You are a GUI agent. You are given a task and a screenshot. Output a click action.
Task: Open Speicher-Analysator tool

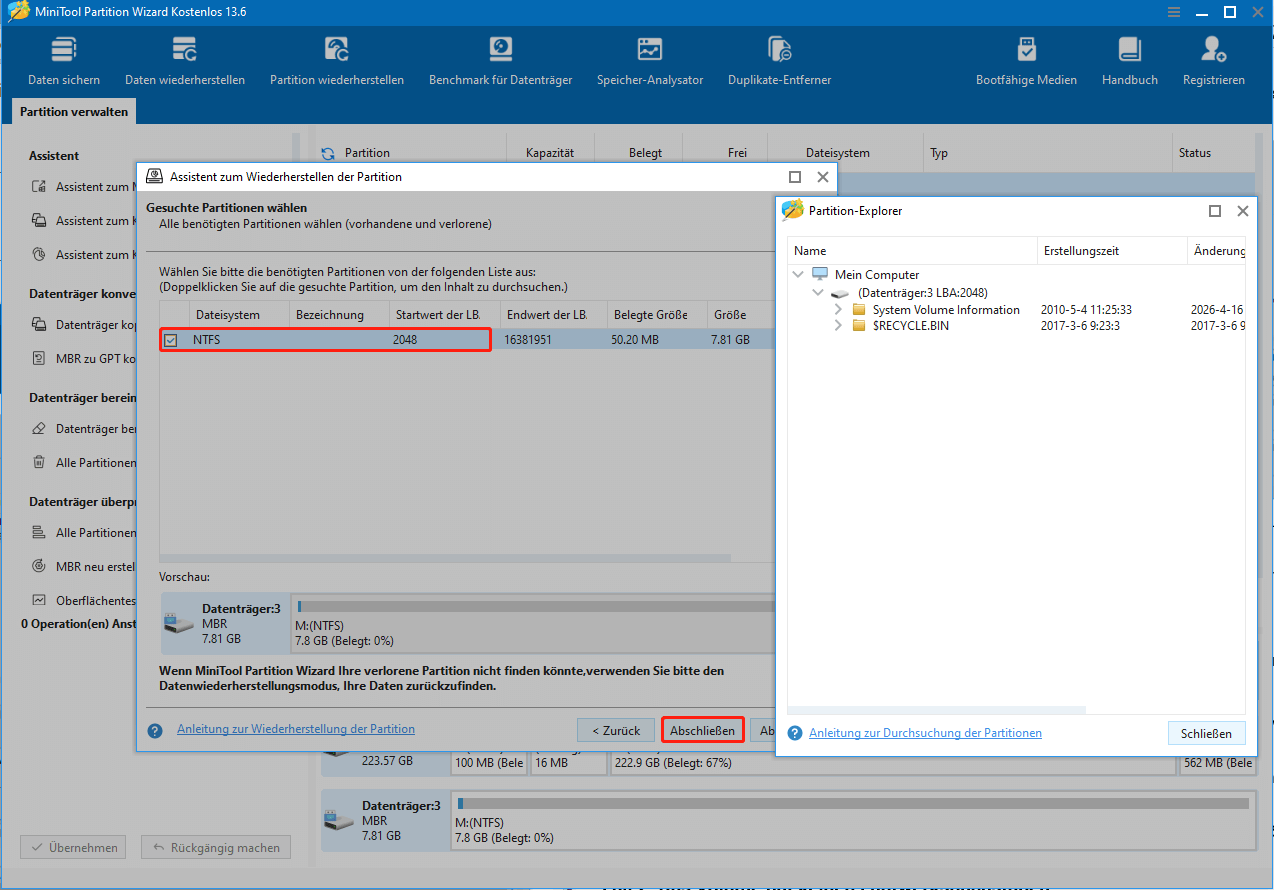coord(650,61)
